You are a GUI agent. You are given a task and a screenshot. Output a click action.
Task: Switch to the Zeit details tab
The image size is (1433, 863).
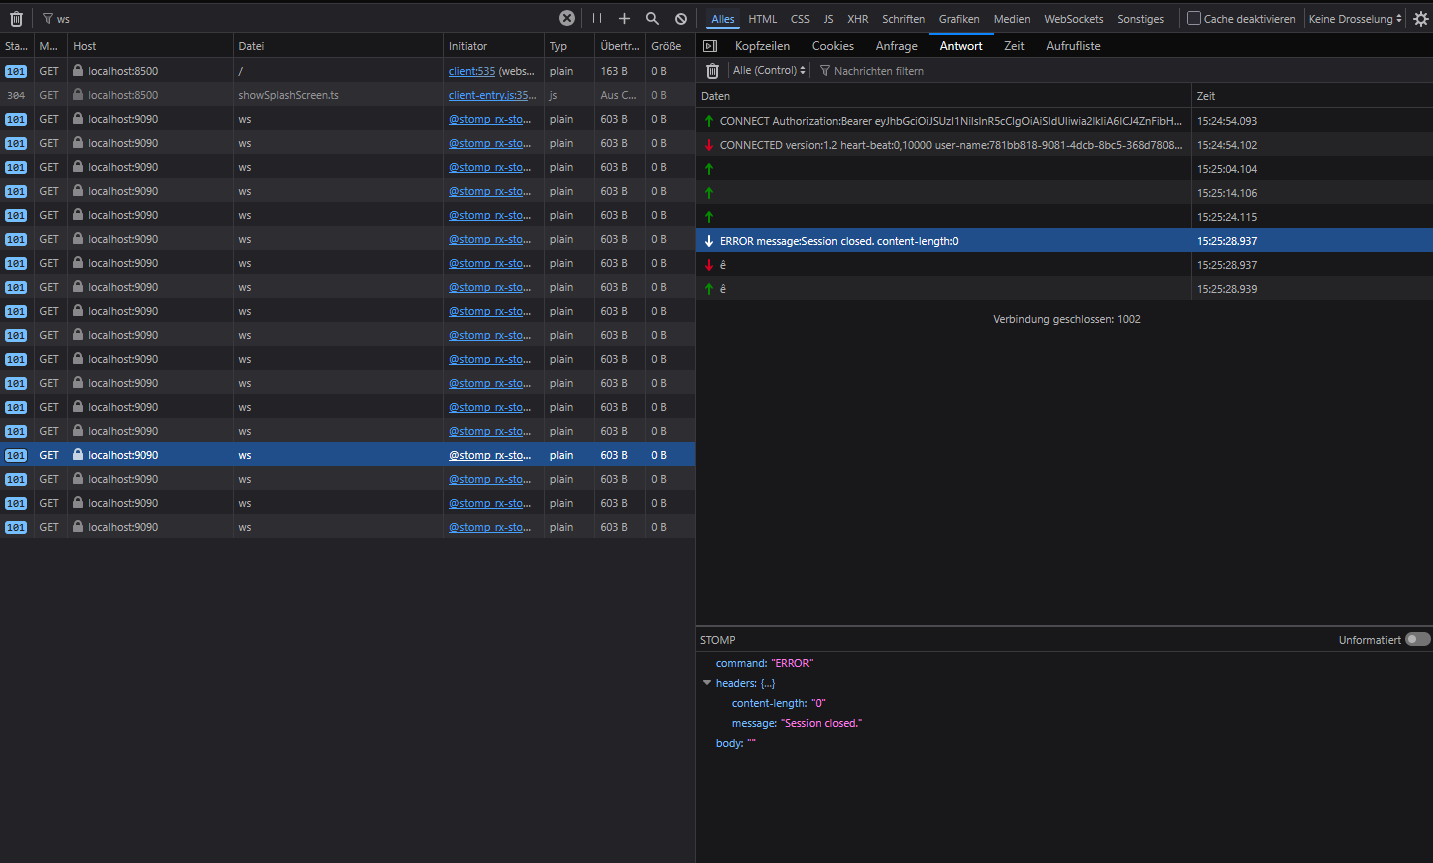1014,46
